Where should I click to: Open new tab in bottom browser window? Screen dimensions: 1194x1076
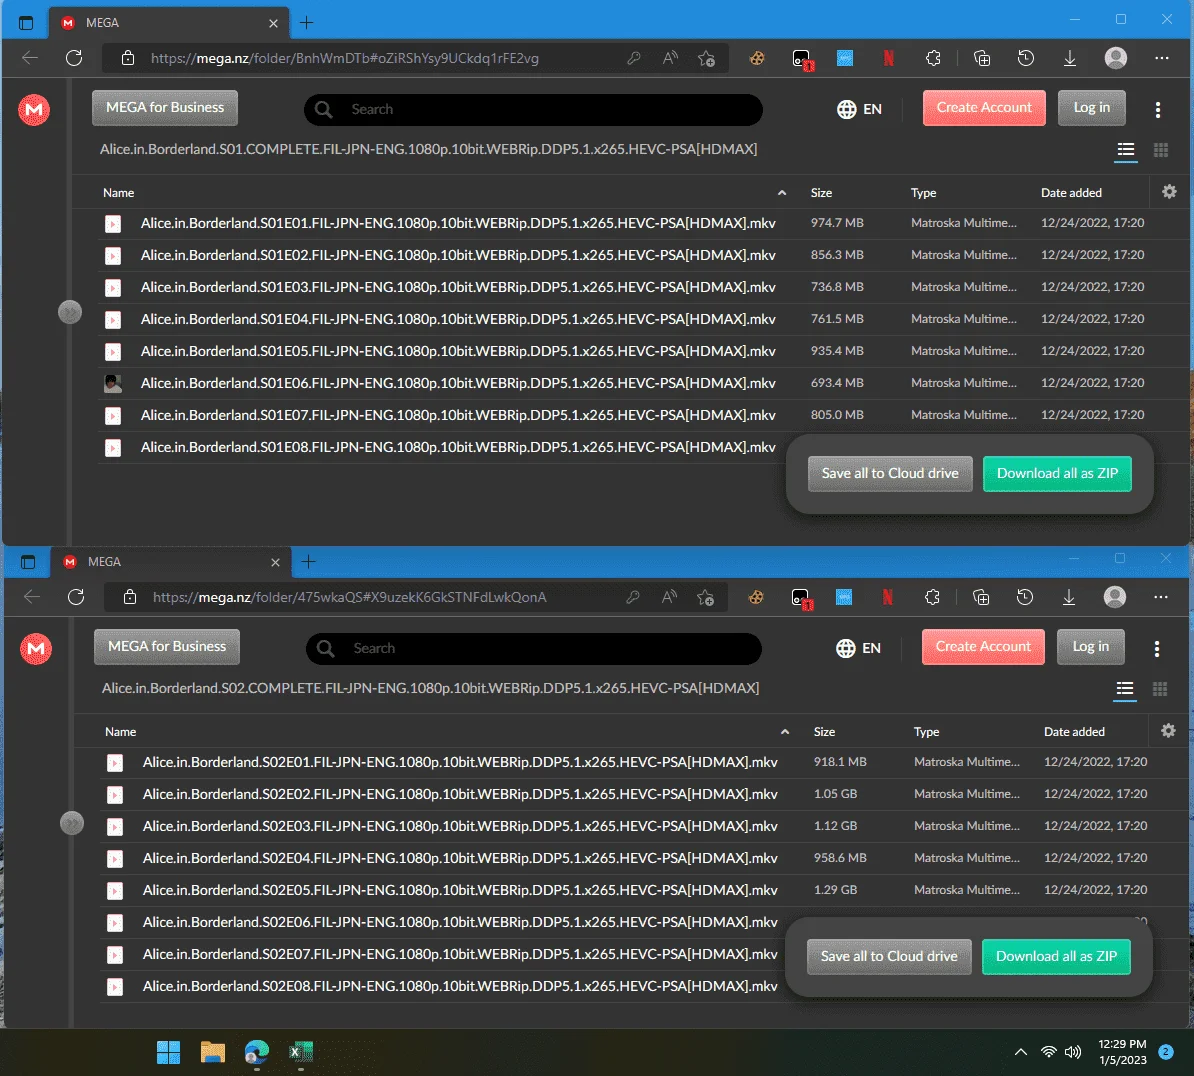click(308, 562)
